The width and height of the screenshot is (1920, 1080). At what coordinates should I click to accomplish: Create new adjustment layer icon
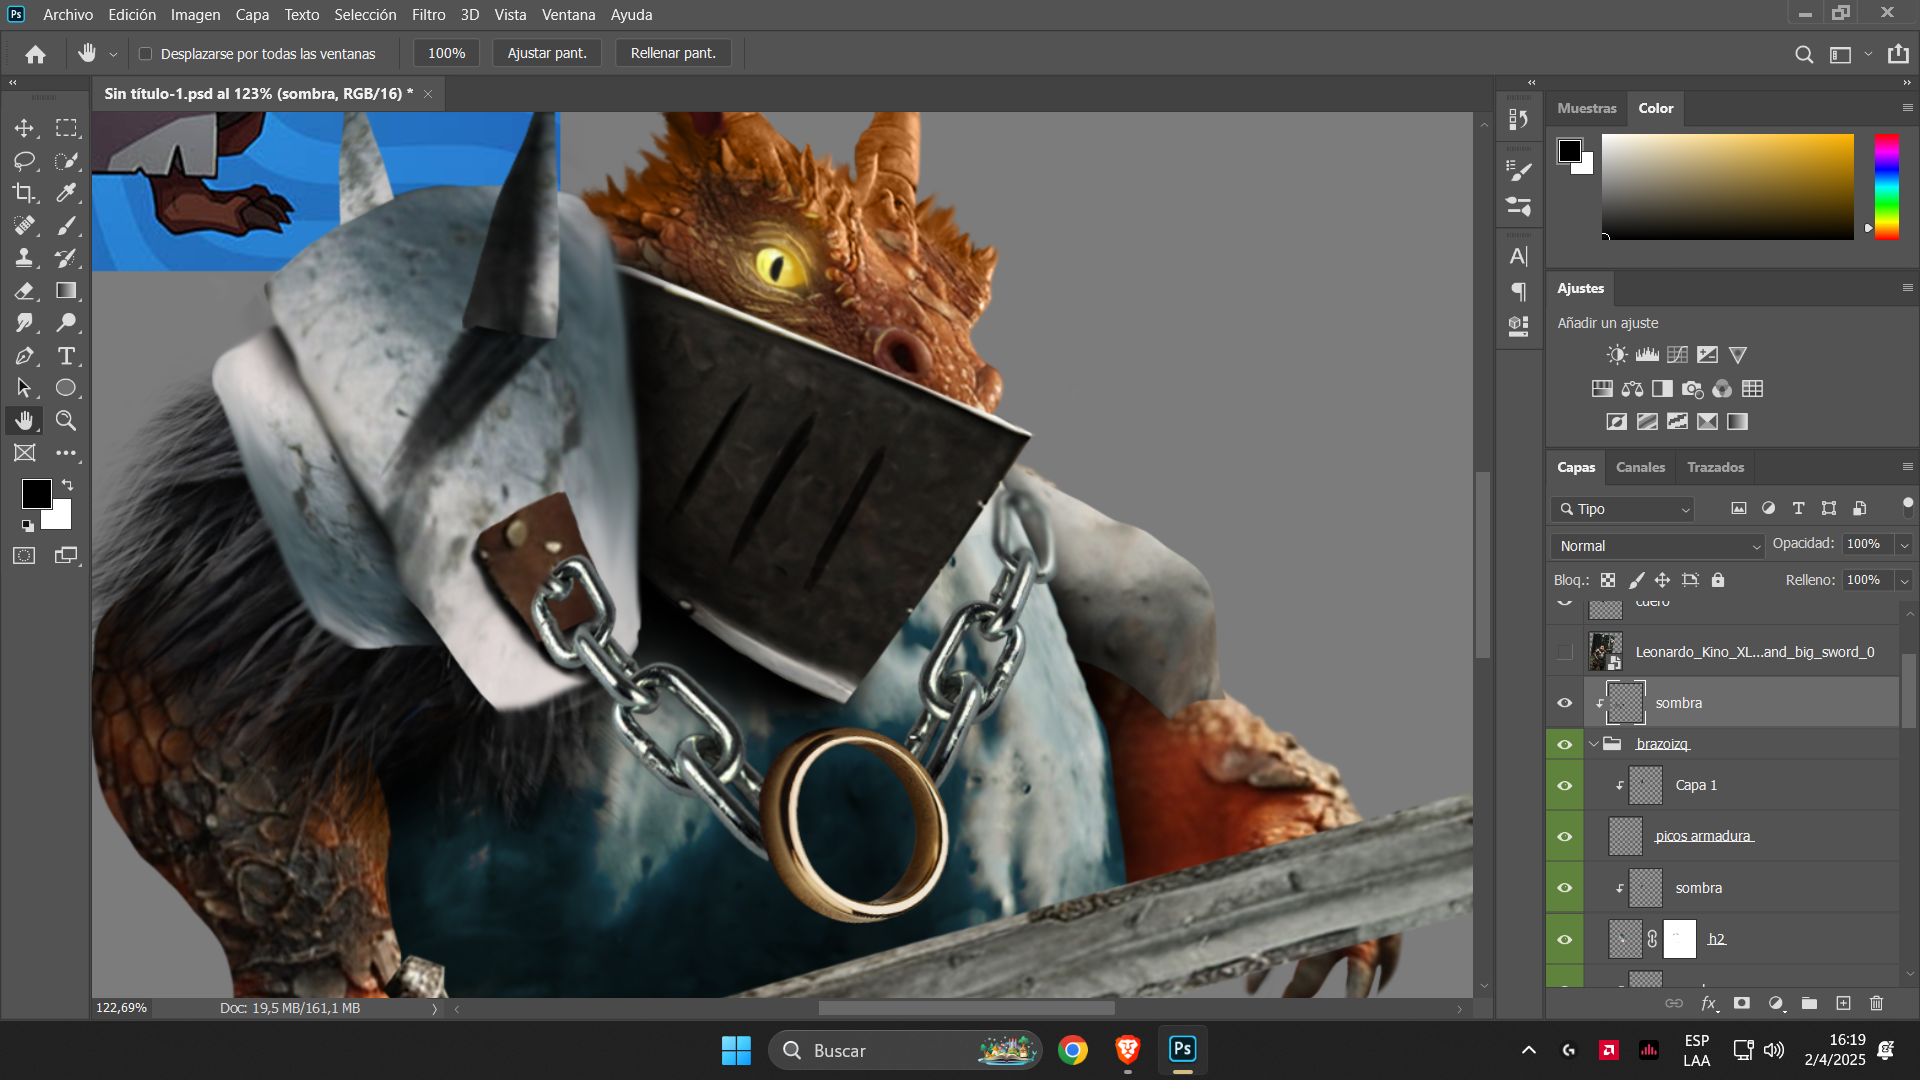pyautogui.click(x=1776, y=1003)
